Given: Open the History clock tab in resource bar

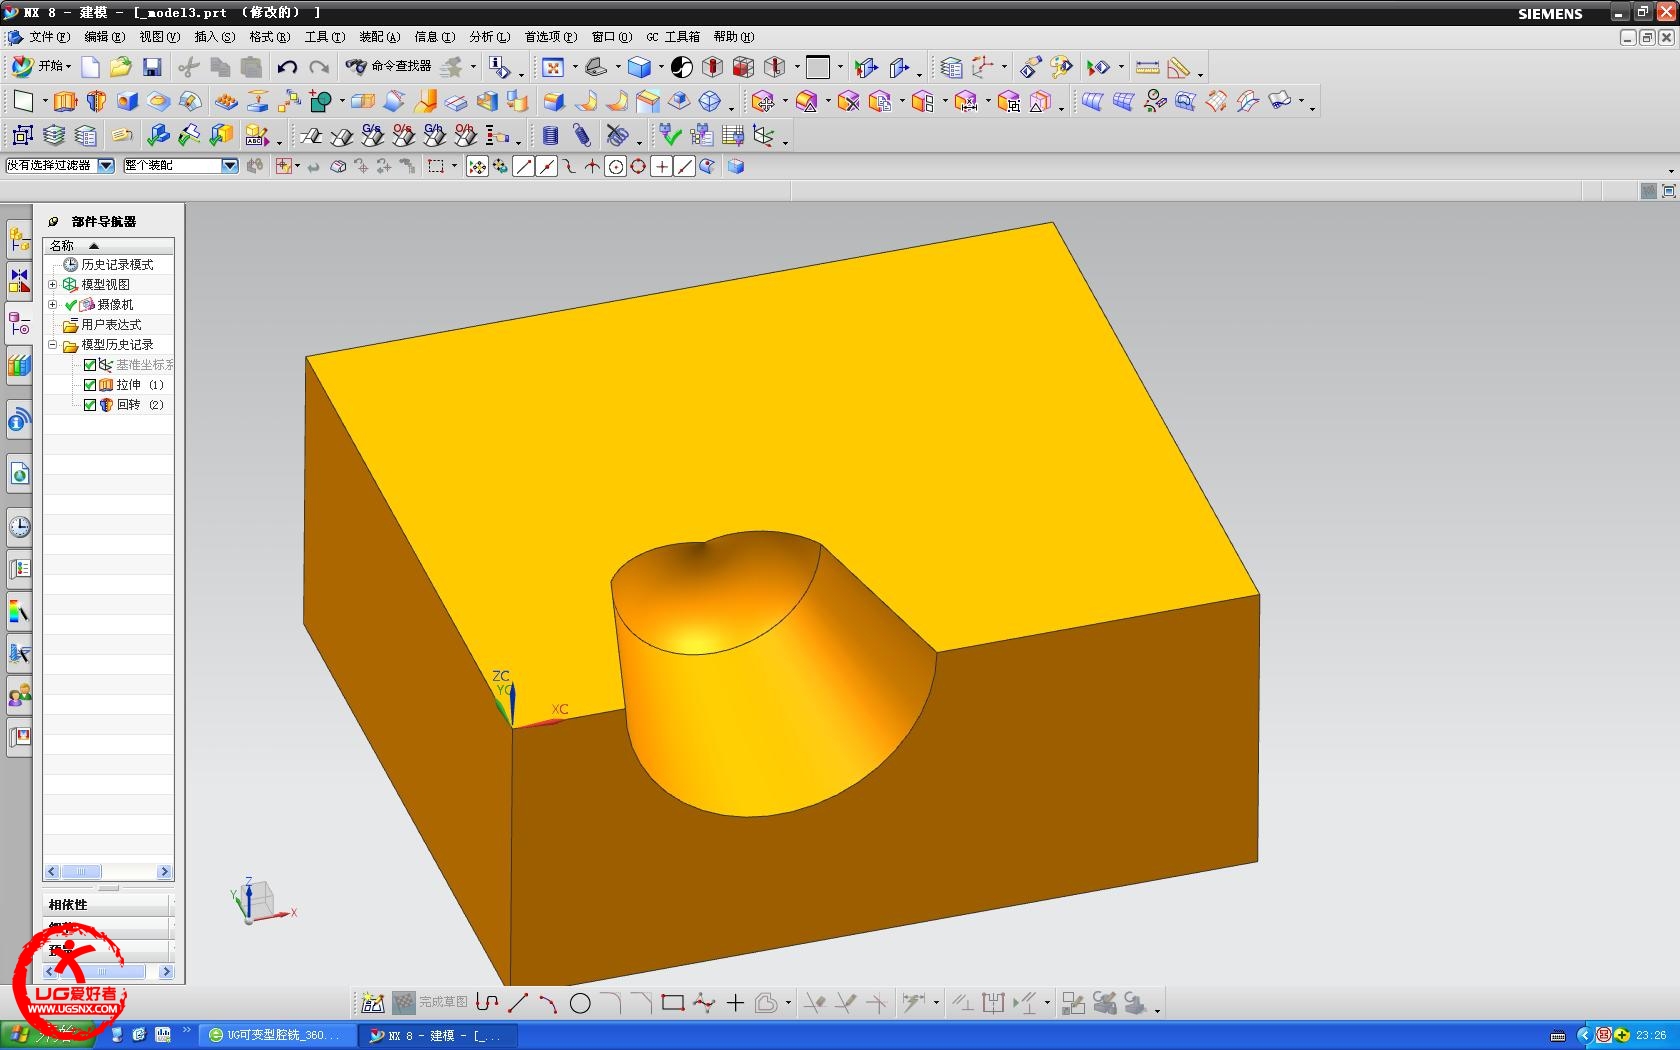Looking at the screenshot, I should pyautogui.click(x=19, y=527).
